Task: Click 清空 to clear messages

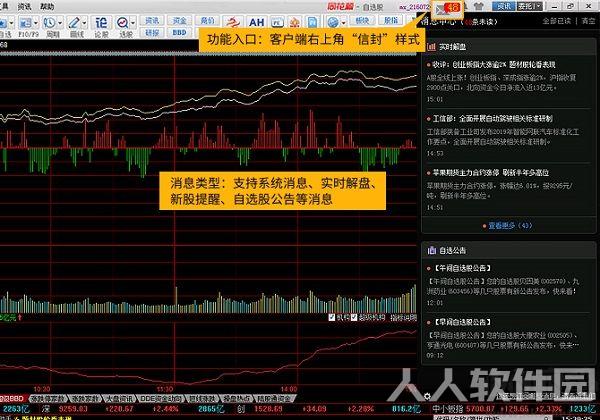Action: pos(589,21)
